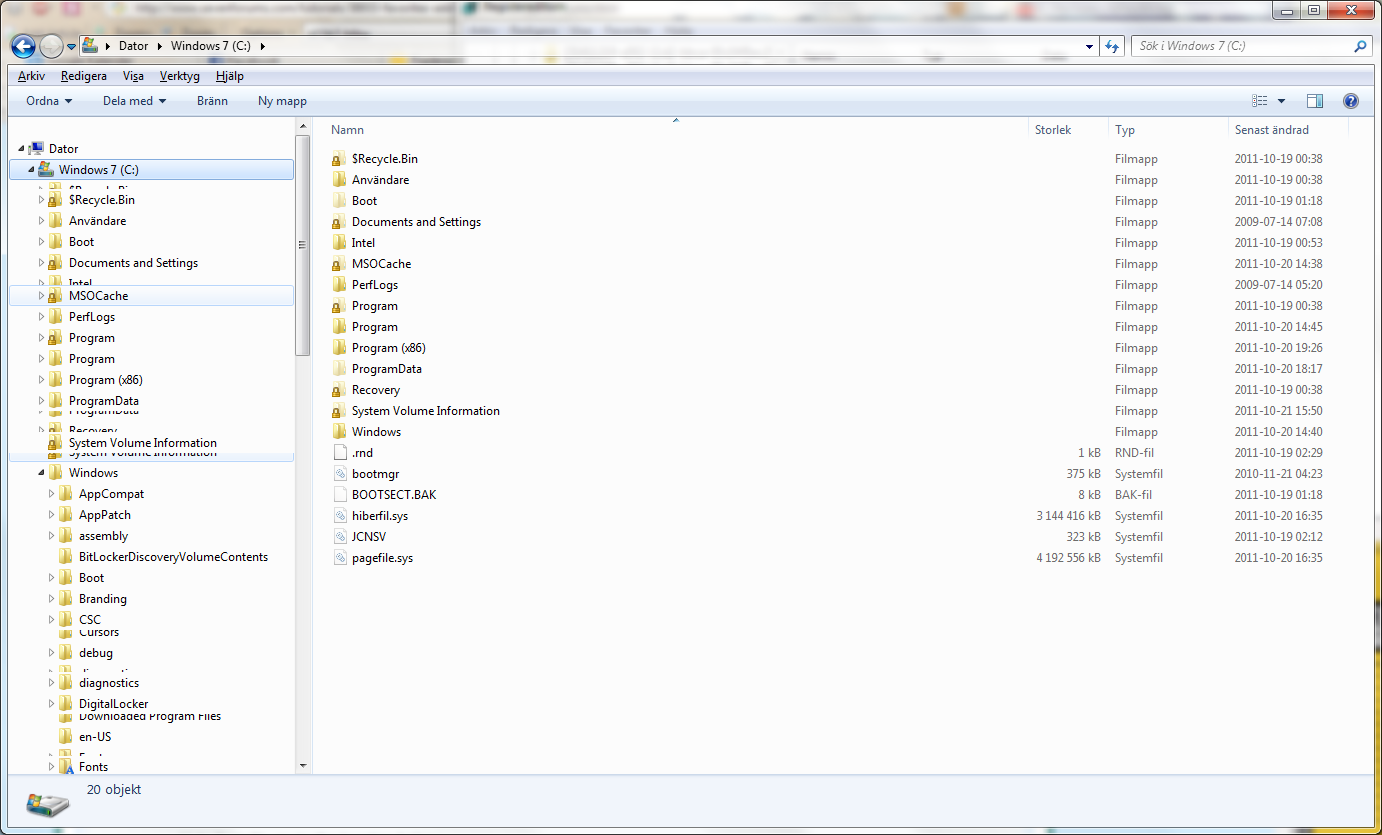Click the search magnifier icon
The height and width of the screenshot is (835, 1382).
click(x=1360, y=46)
